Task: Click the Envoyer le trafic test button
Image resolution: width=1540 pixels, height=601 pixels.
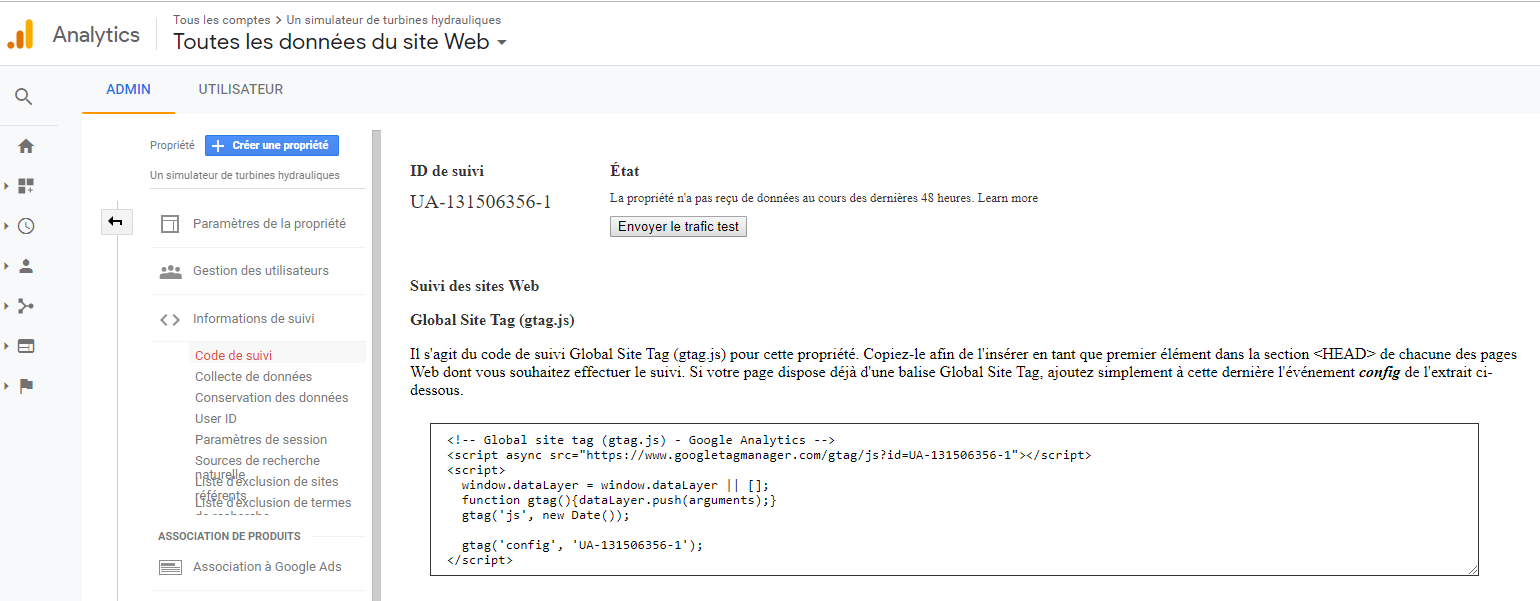Action: (678, 227)
